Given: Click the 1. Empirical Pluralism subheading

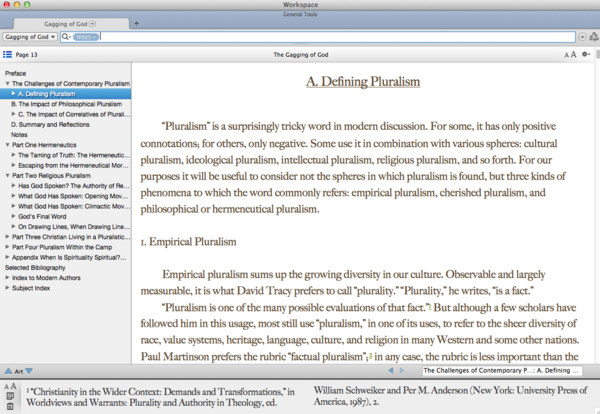Looking at the screenshot, I should tap(188, 242).
